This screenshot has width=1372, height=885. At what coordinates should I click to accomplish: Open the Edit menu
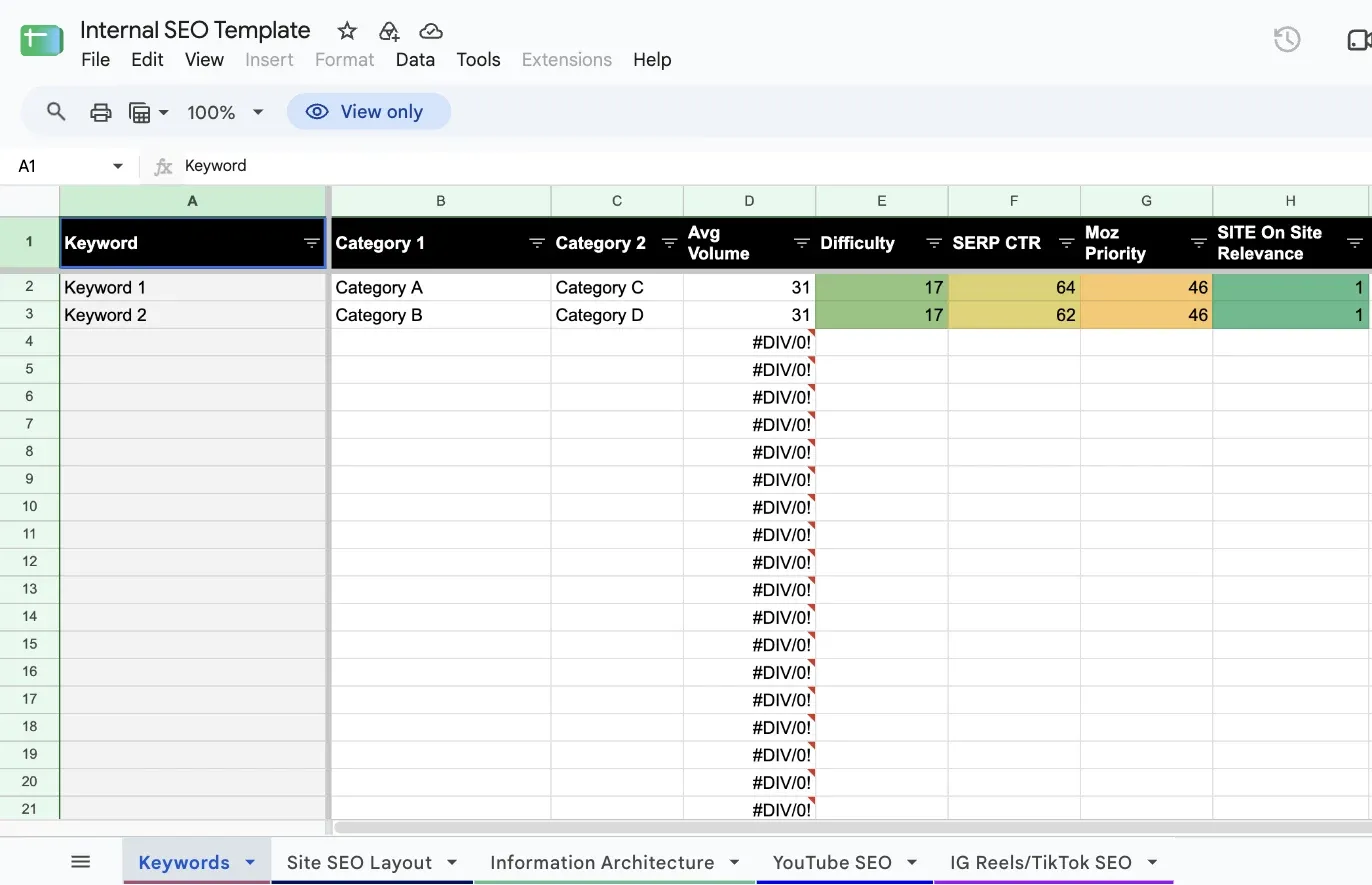pyautogui.click(x=147, y=60)
